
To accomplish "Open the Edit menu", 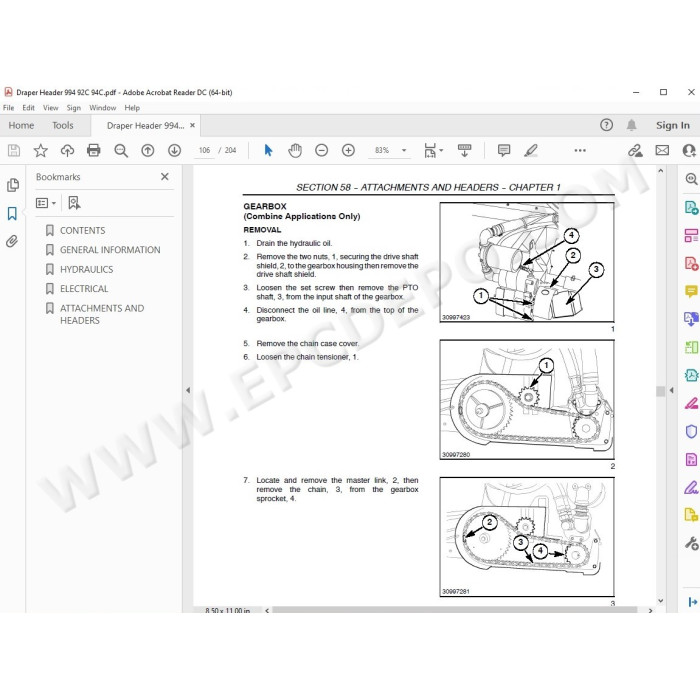I will (x=28, y=108).
